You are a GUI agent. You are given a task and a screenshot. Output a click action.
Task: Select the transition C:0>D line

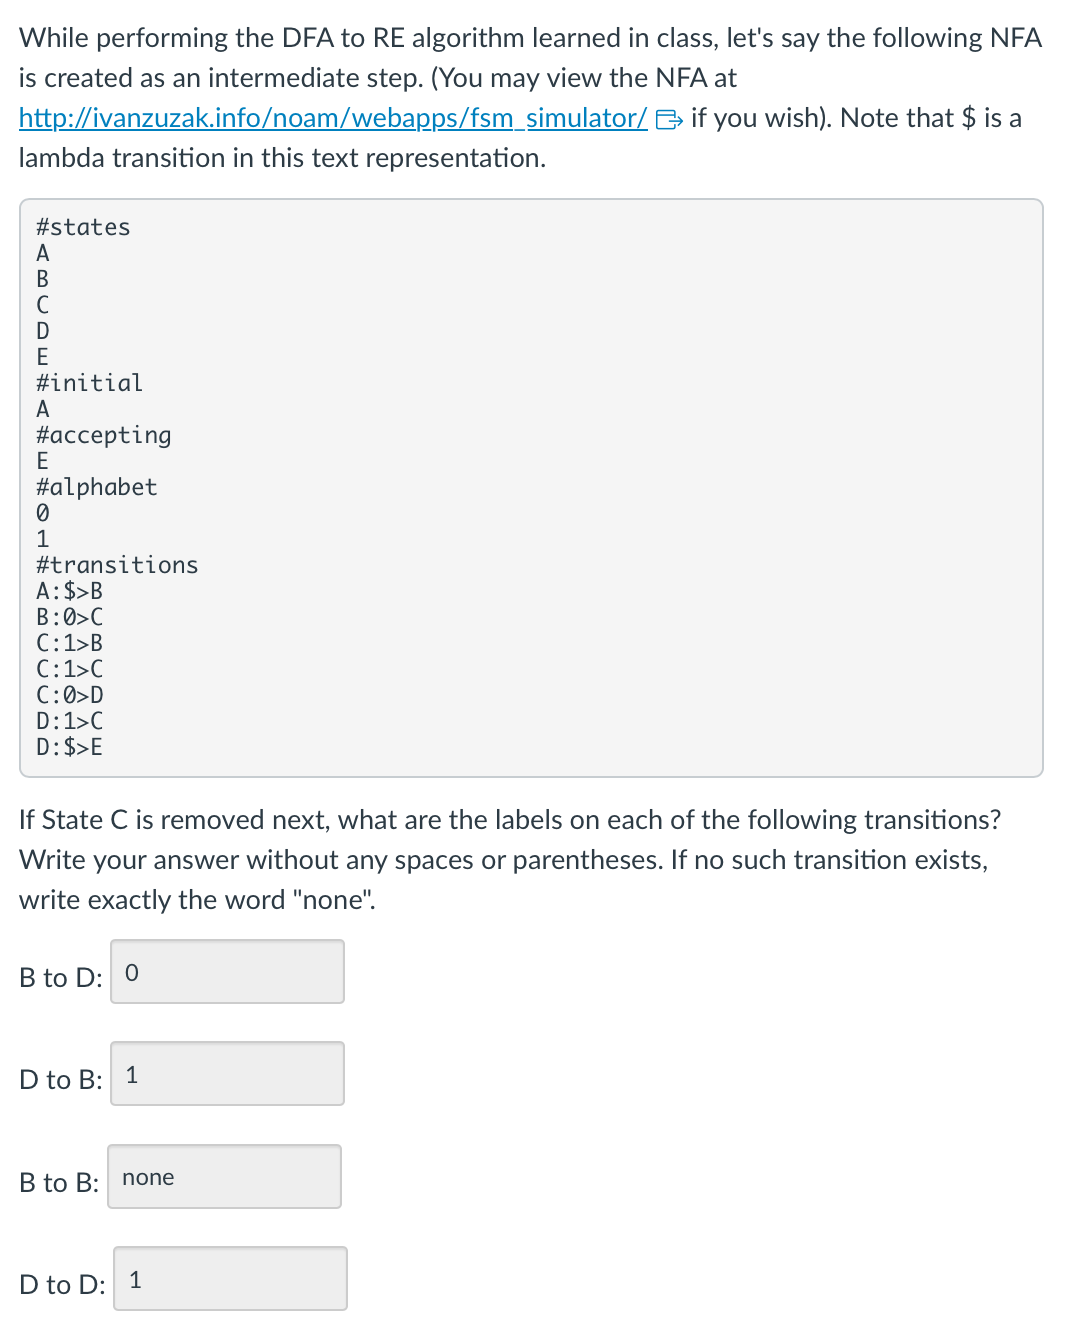(x=69, y=694)
